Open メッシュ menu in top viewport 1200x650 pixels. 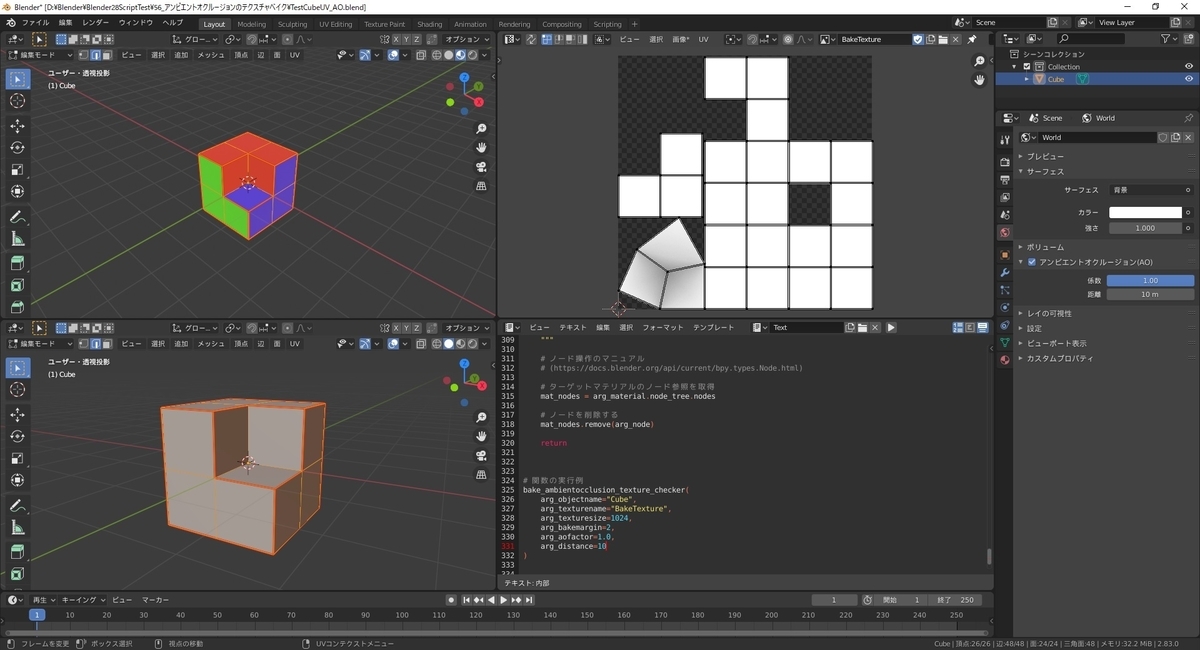point(211,55)
